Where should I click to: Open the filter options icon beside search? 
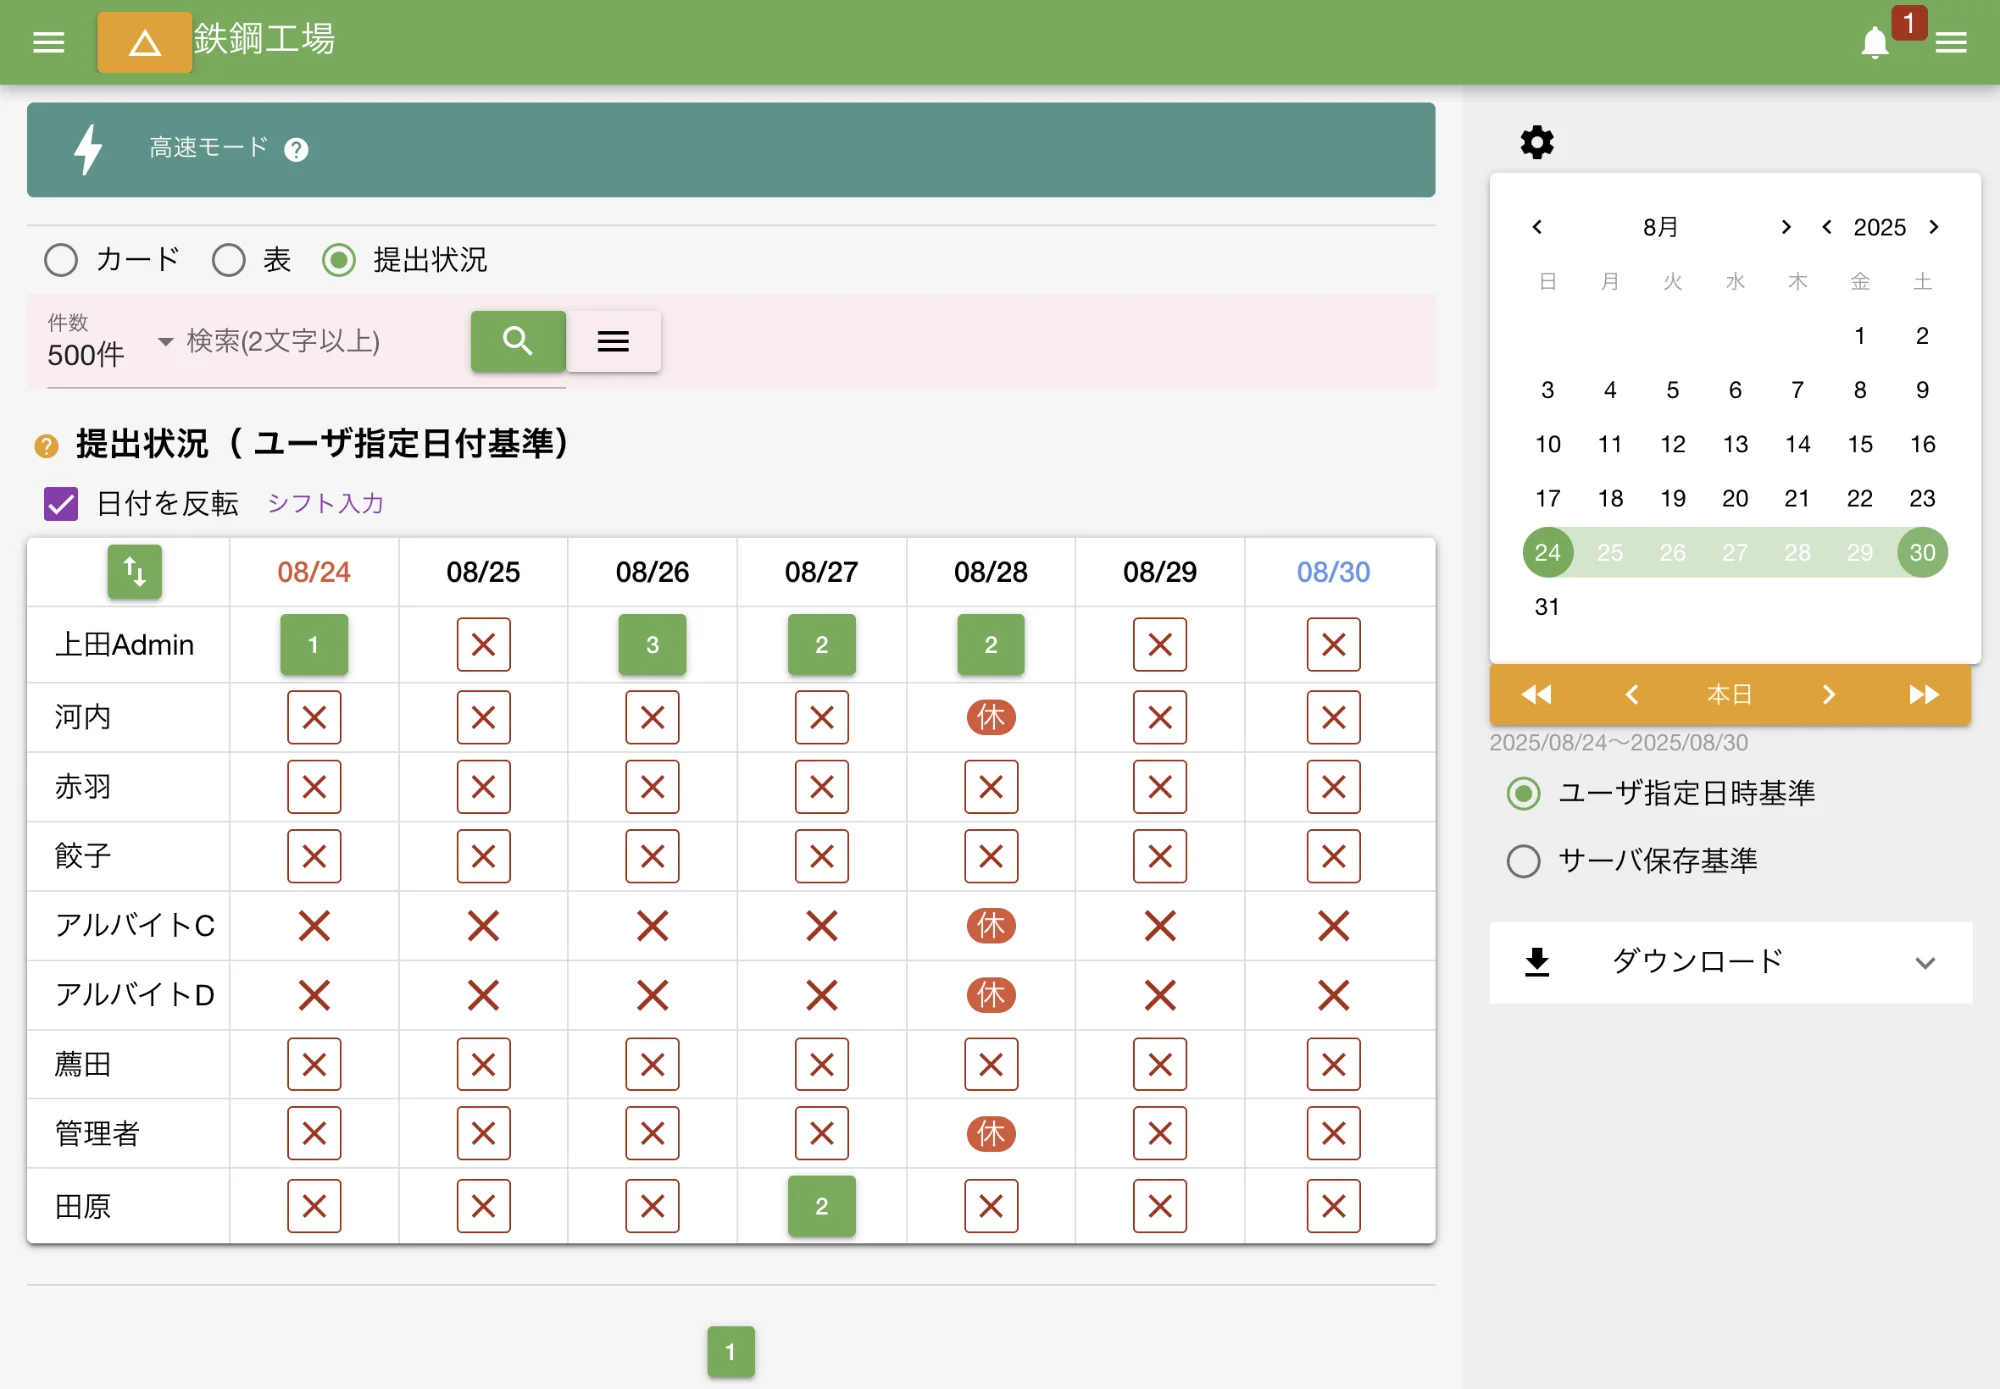coord(613,341)
